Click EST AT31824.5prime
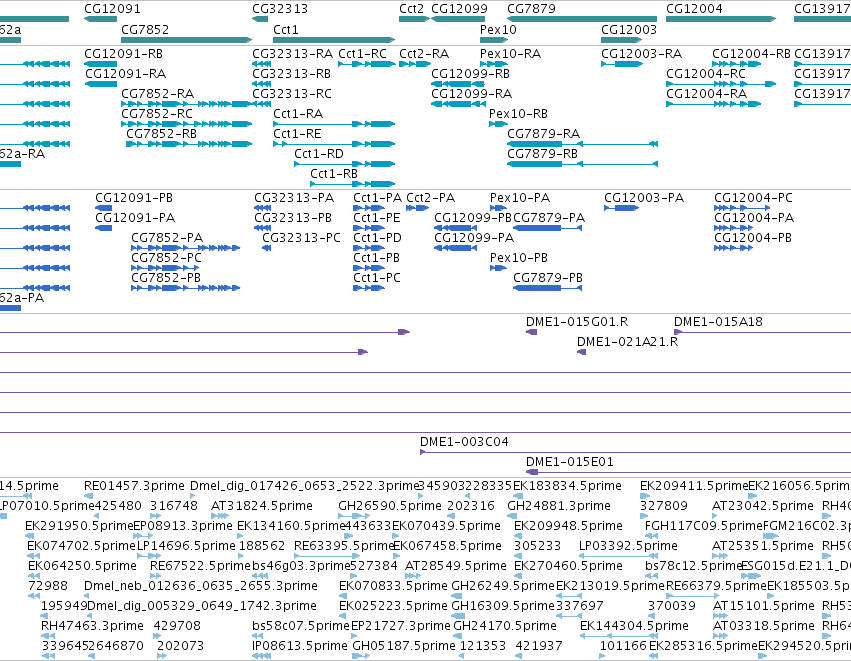 pyautogui.click(x=262, y=506)
